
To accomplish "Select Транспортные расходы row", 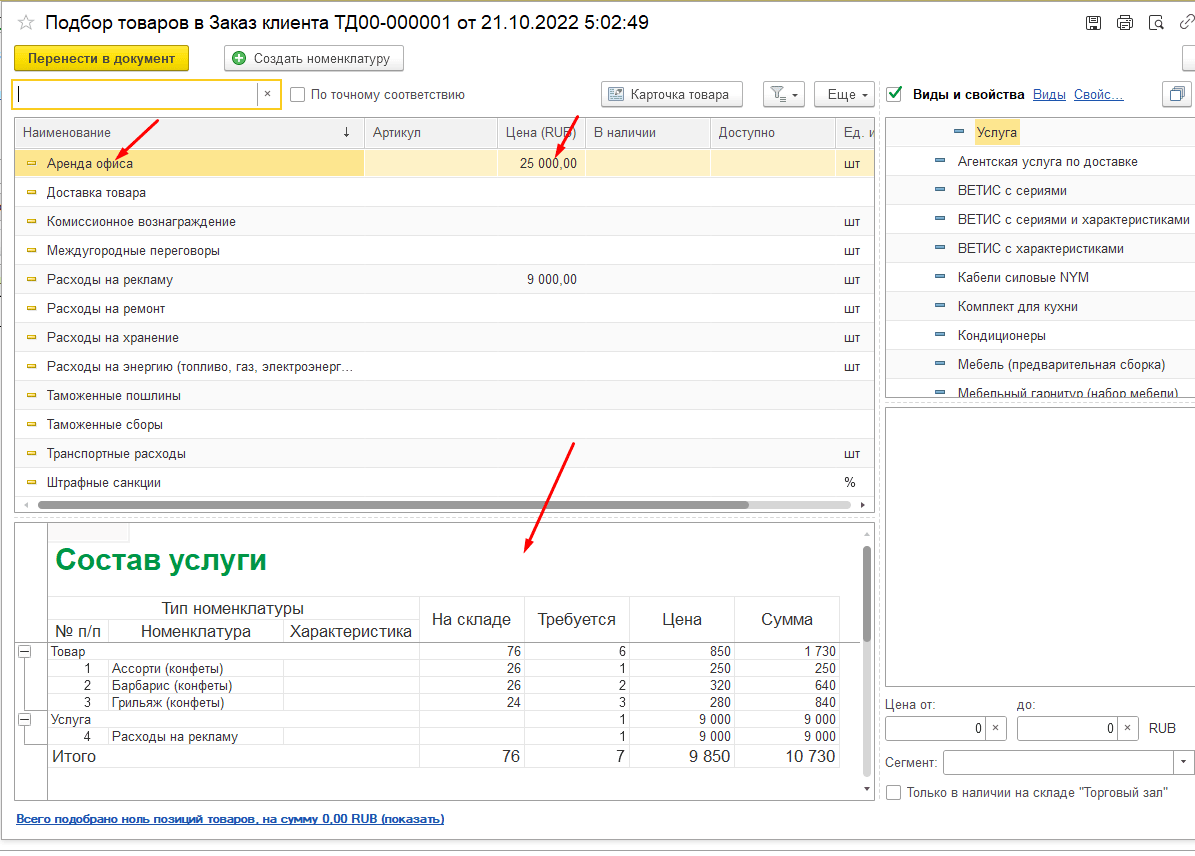I will pyautogui.click(x=444, y=453).
